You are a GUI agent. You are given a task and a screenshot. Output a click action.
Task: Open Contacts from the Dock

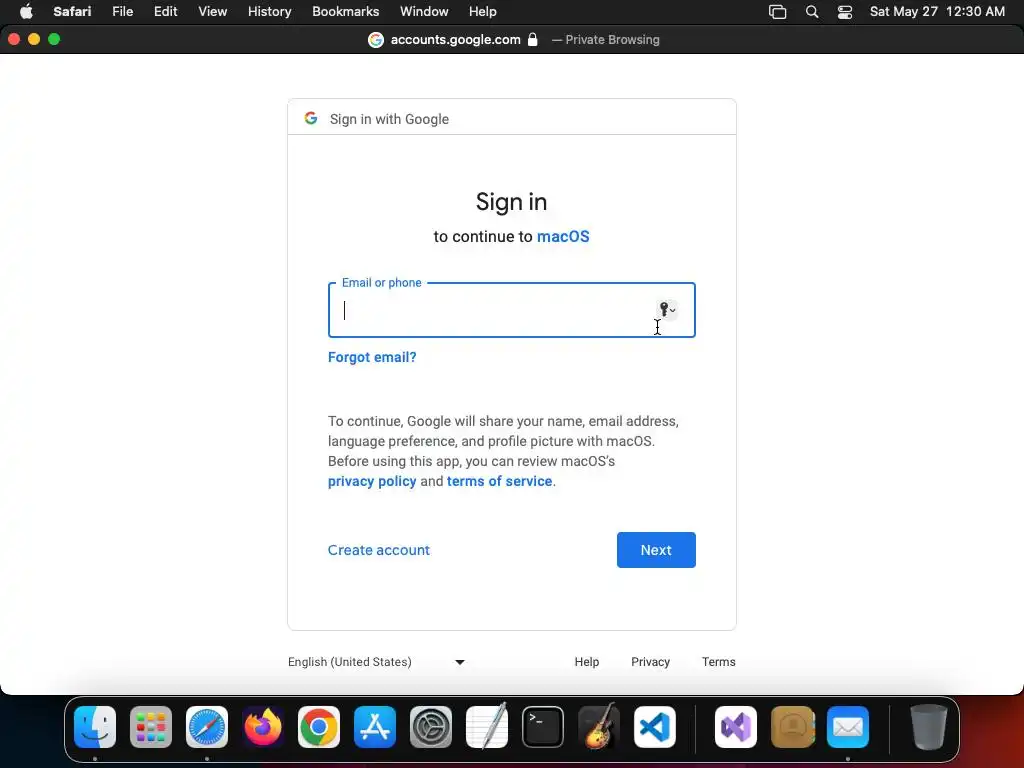(792, 727)
